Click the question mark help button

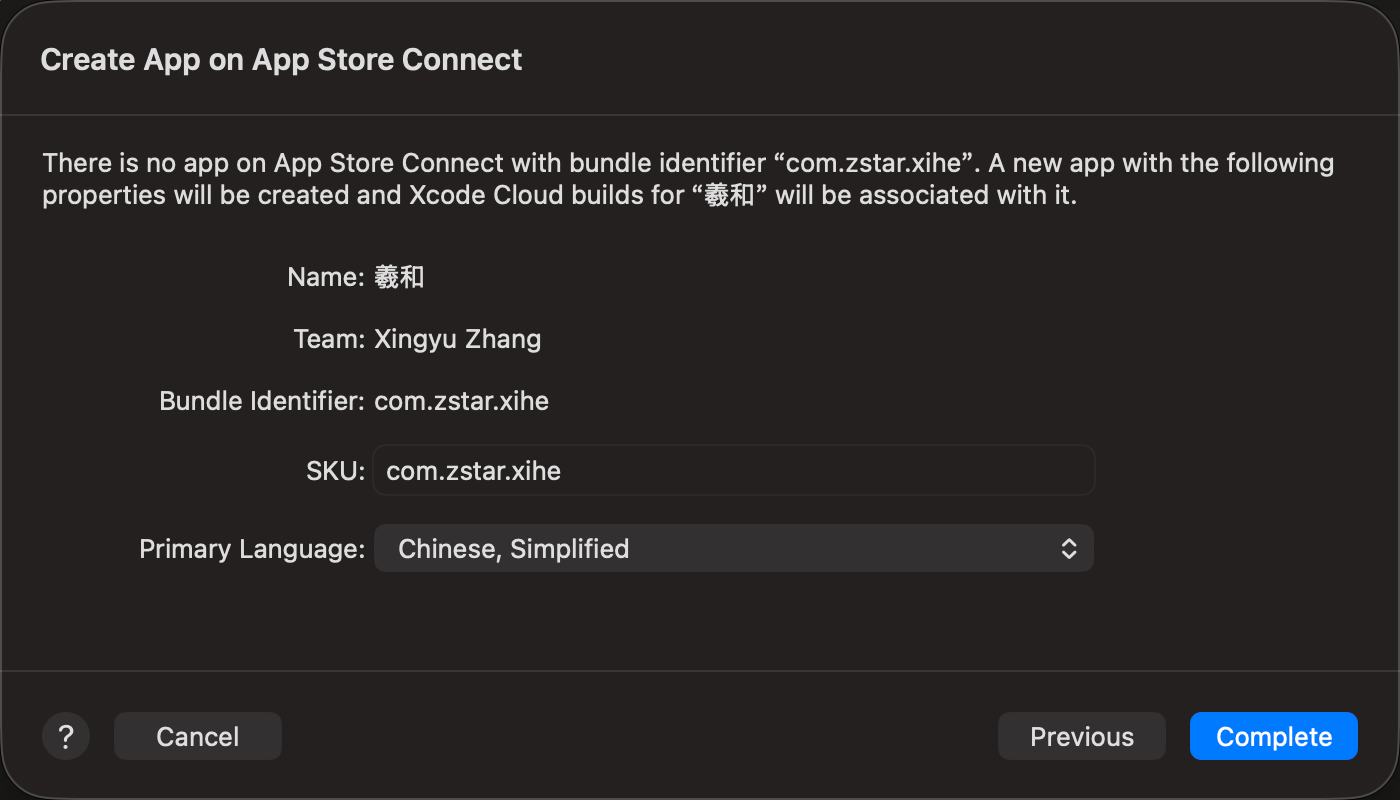pyautogui.click(x=66, y=737)
